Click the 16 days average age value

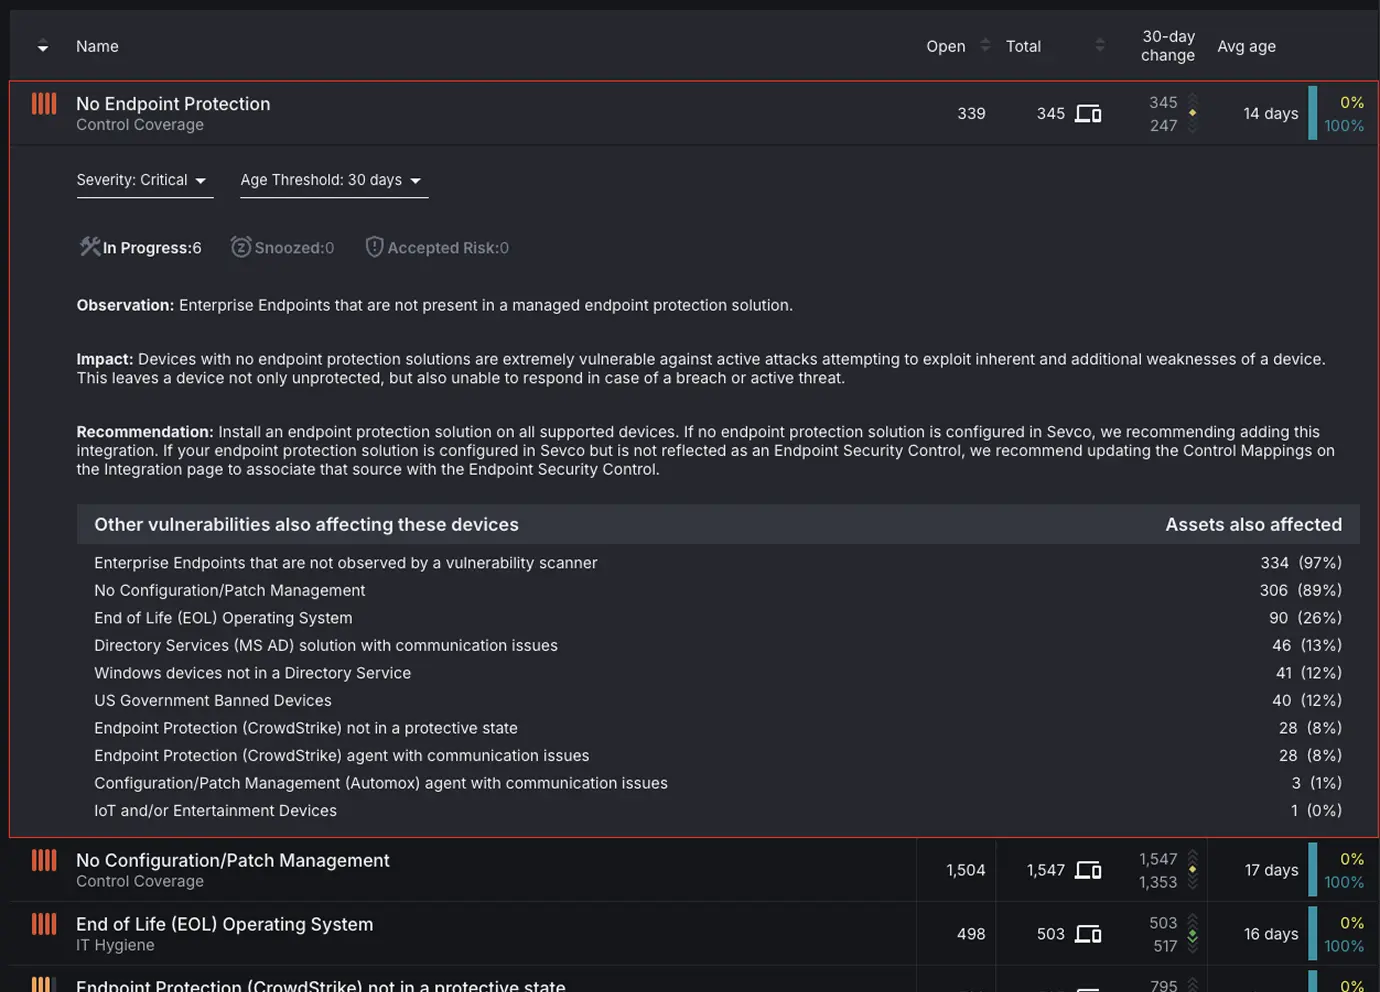coord(1271,934)
